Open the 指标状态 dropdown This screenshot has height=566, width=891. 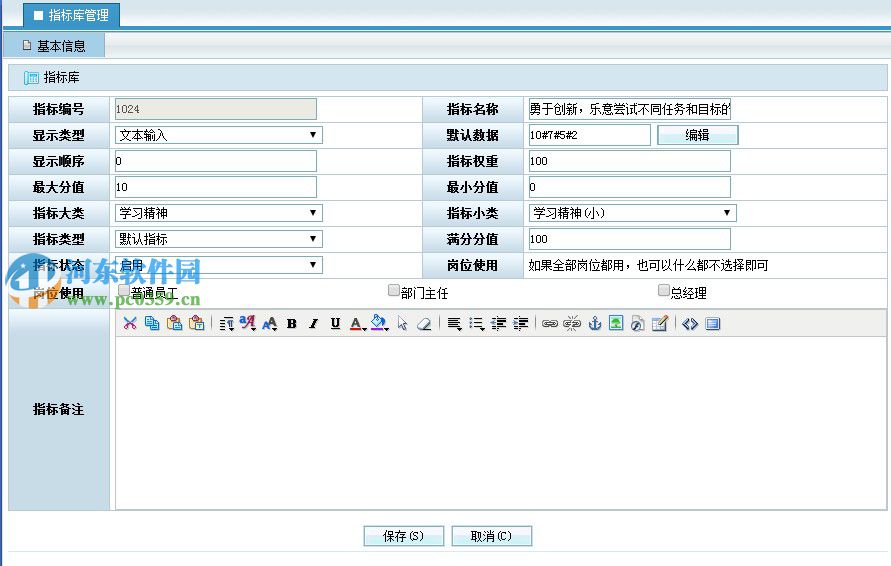pos(219,265)
